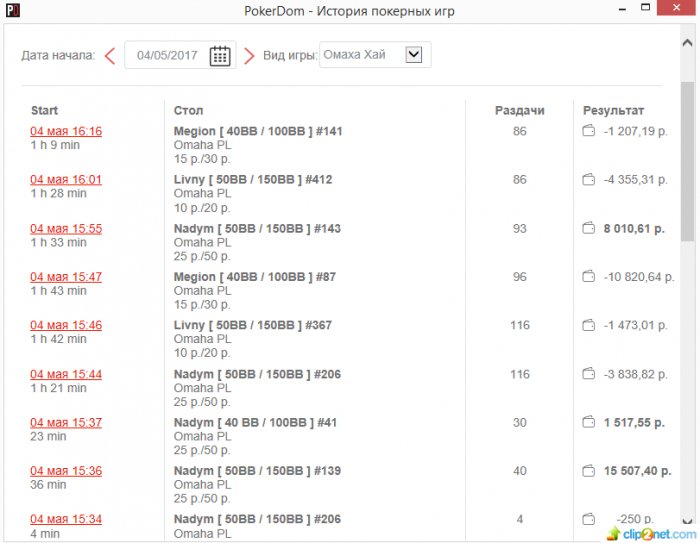Viewport: 700px width, 543px height.
Task: Click result value -10 820,64 р.
Action: click(639, 277)
